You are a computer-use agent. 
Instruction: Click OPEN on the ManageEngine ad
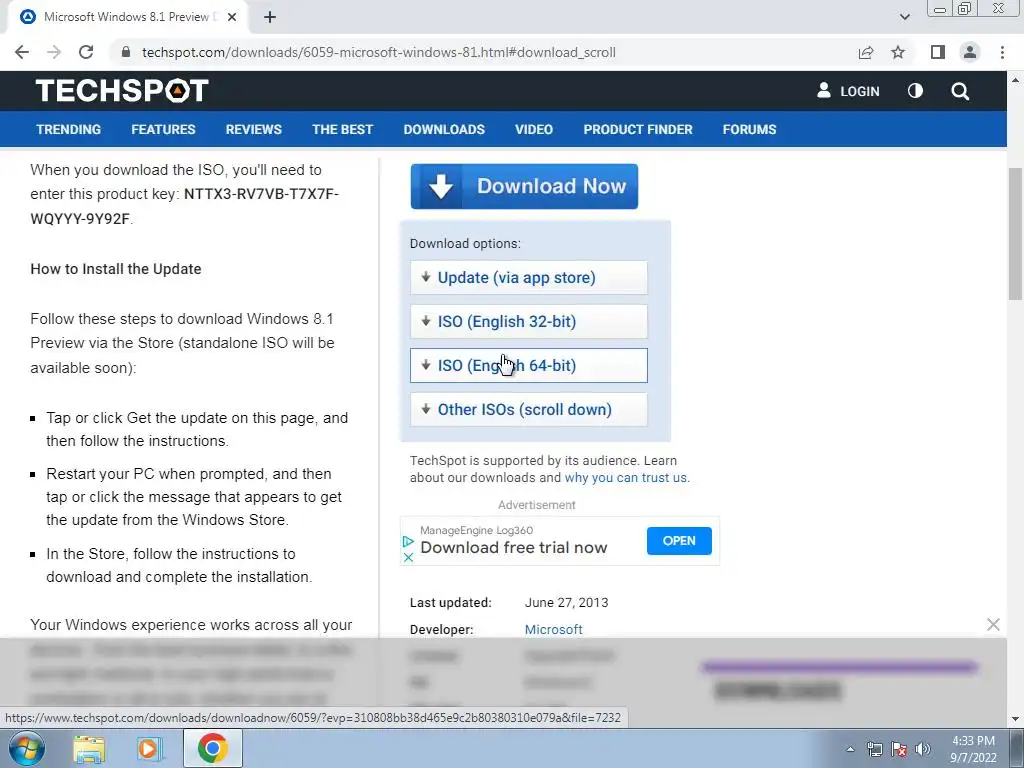[679, 541]
